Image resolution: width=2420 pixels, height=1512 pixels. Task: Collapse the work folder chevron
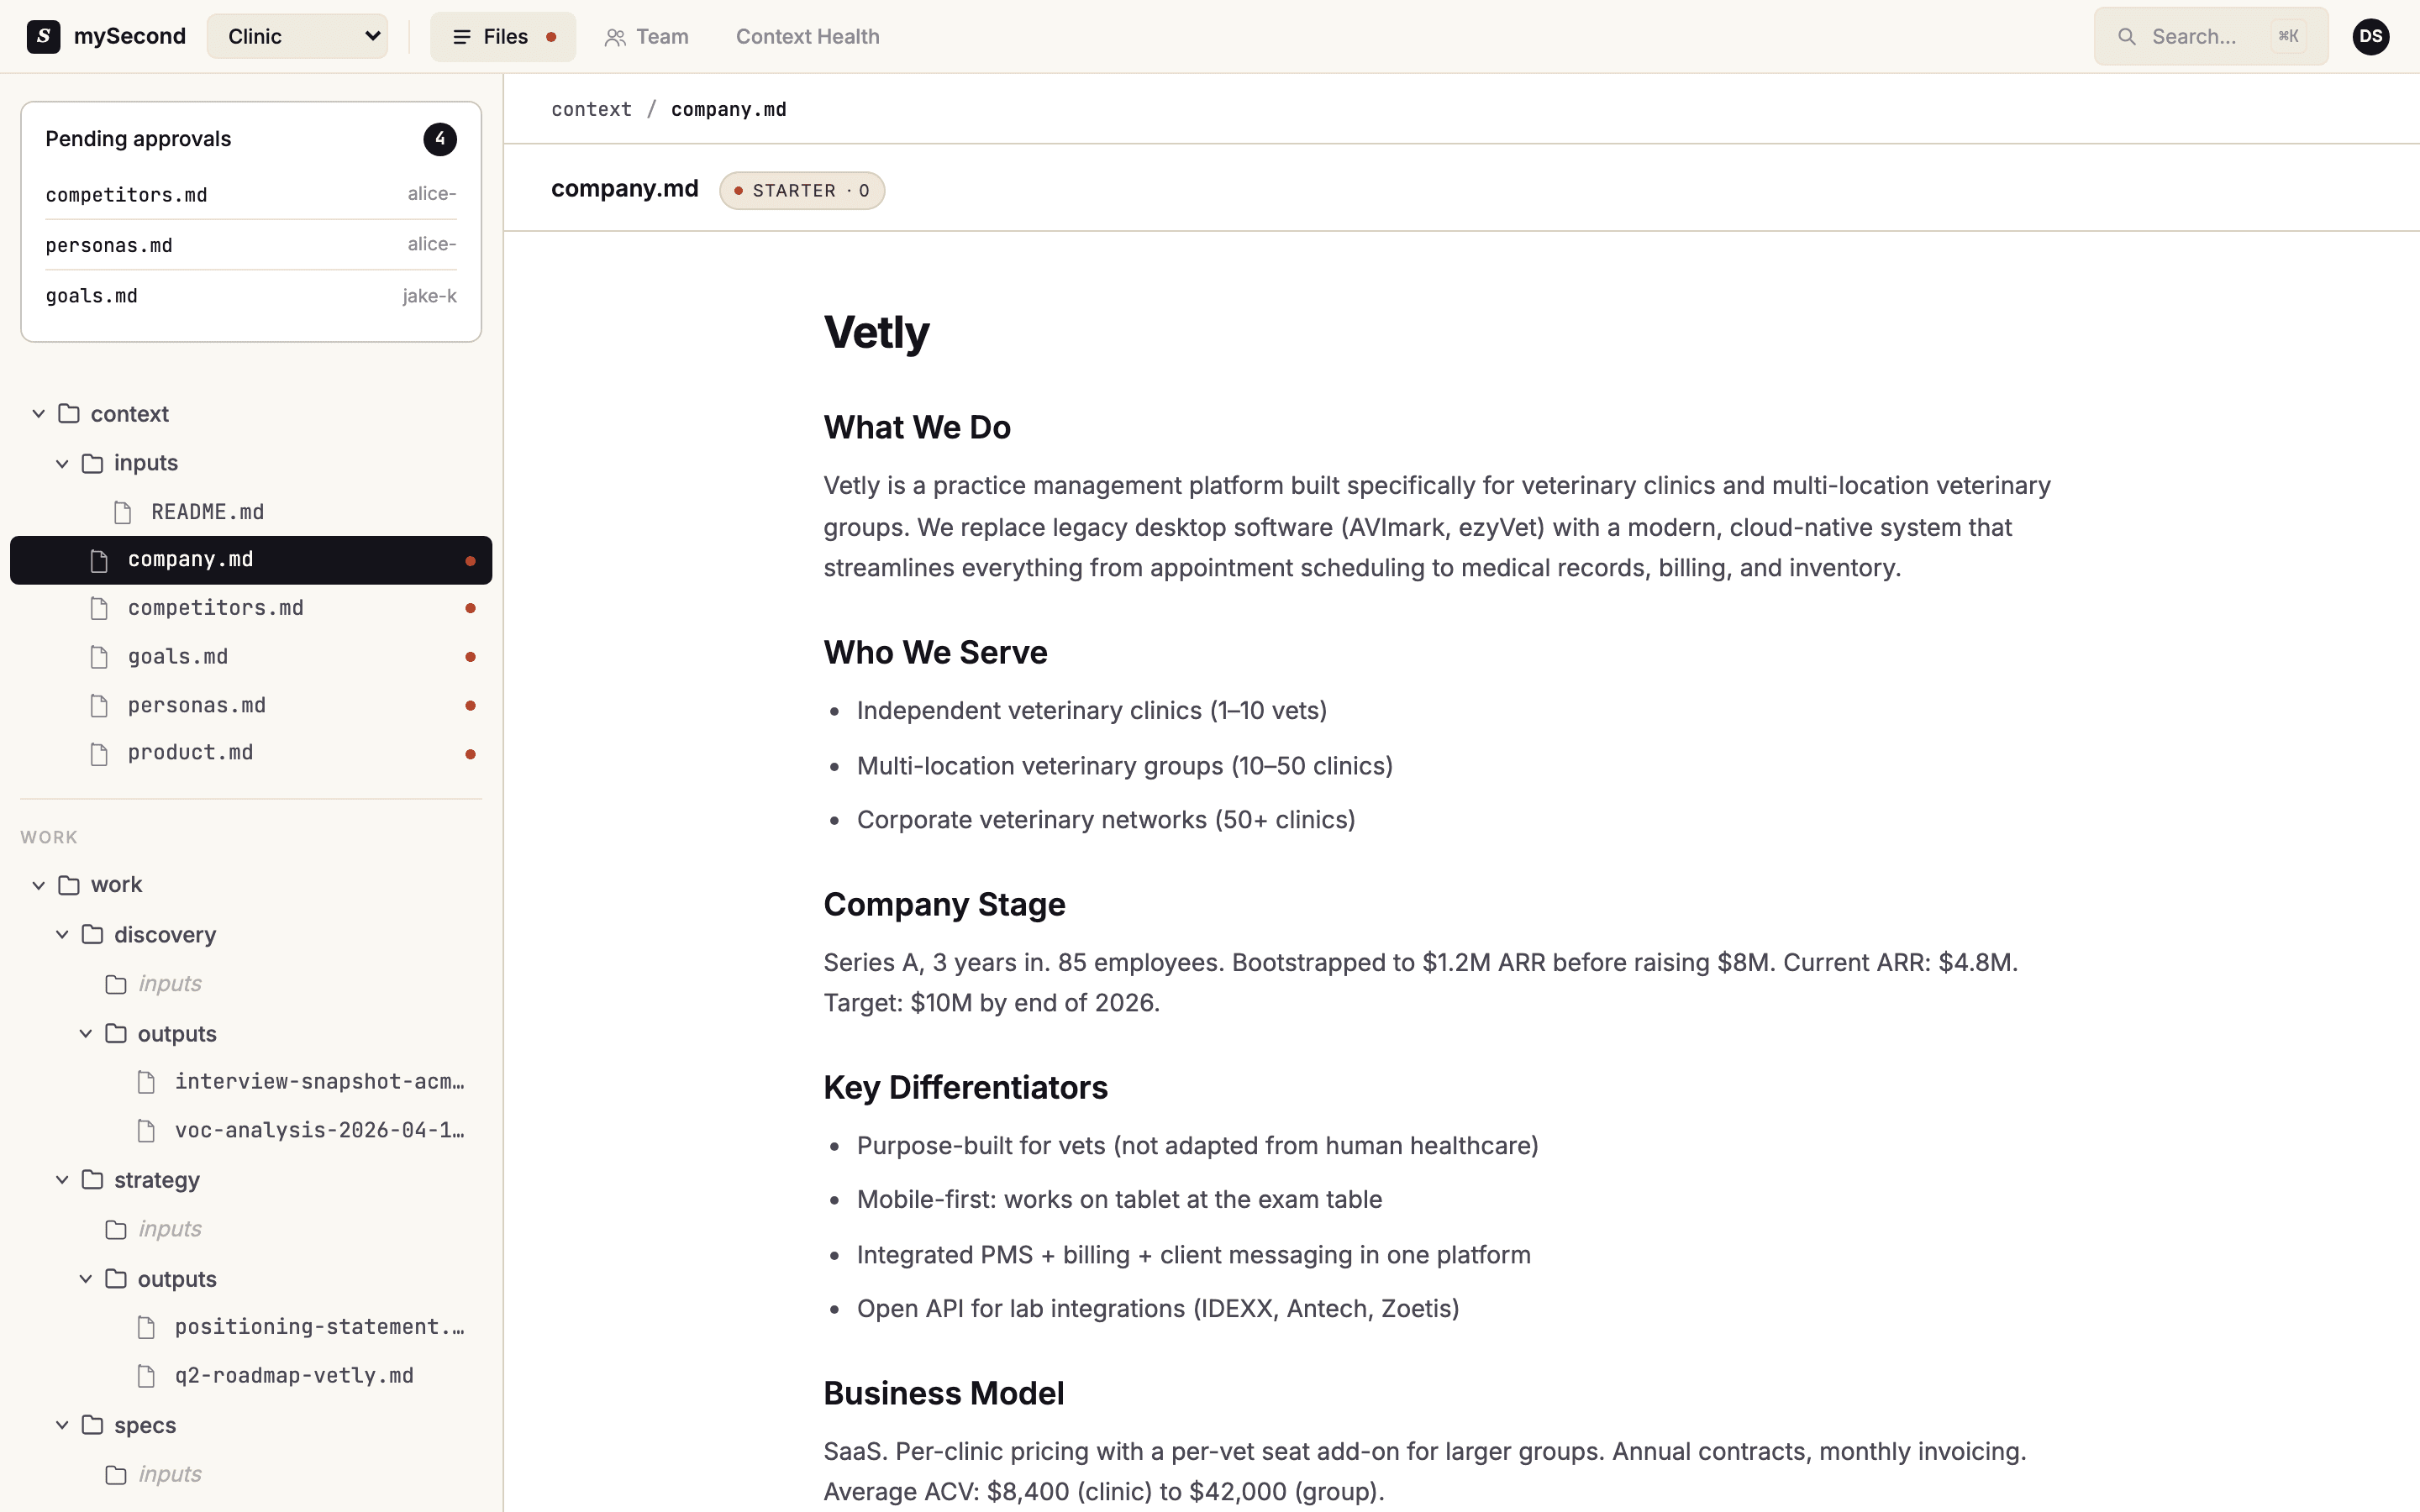click(39, 885)
